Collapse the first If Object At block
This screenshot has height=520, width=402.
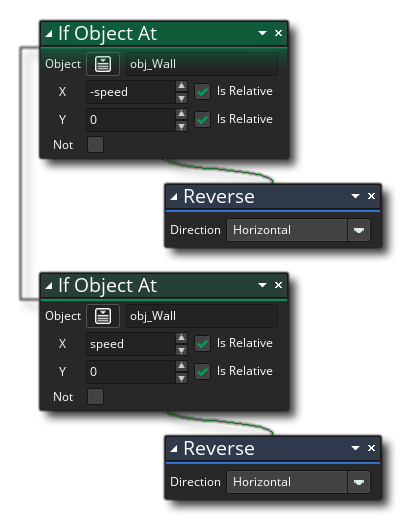pos(49,33)
